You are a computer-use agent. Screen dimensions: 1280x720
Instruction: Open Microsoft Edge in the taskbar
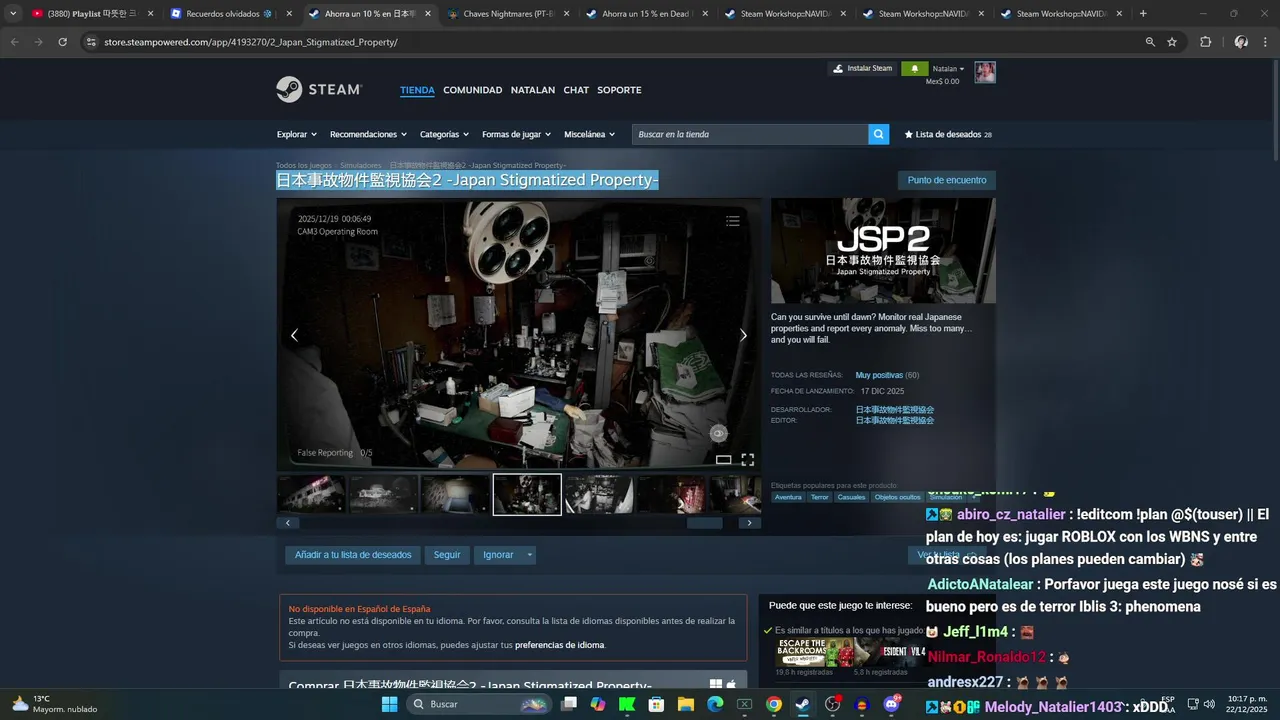pos(715,704)
